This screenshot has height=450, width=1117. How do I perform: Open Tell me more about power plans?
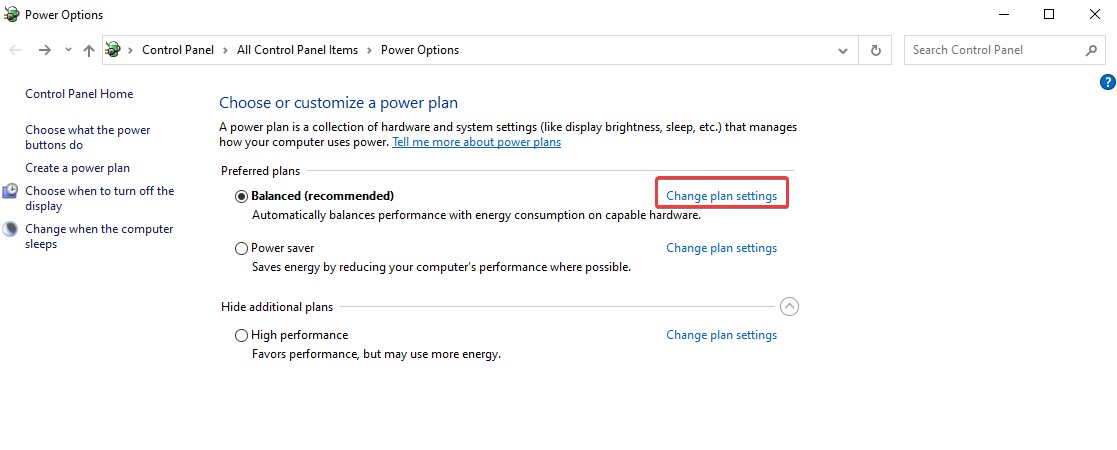click(x=476, y=142)
